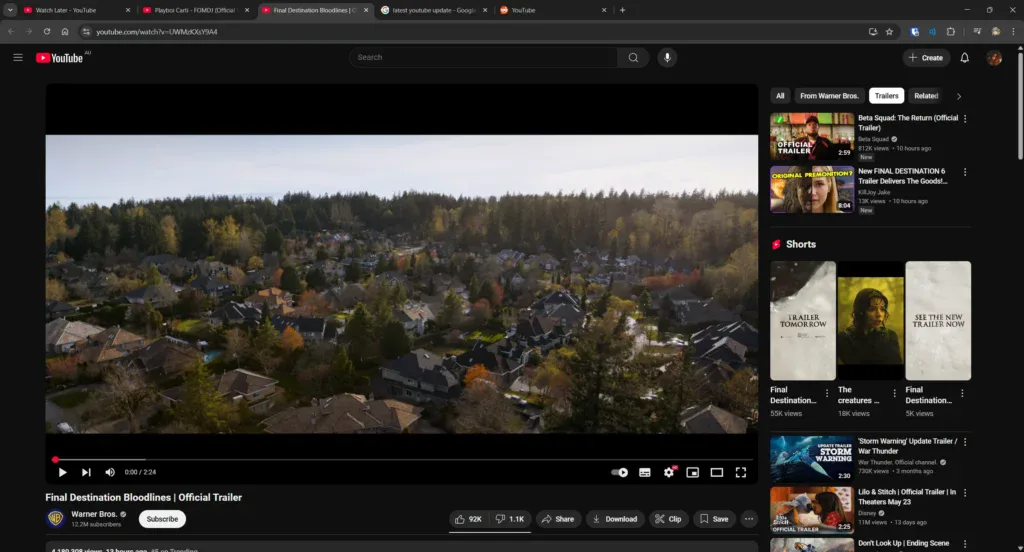The height and width of the screenshot is (552, 1024).
Task: Select the From Warner Bros. chip
Action: [x=829, y=95]
